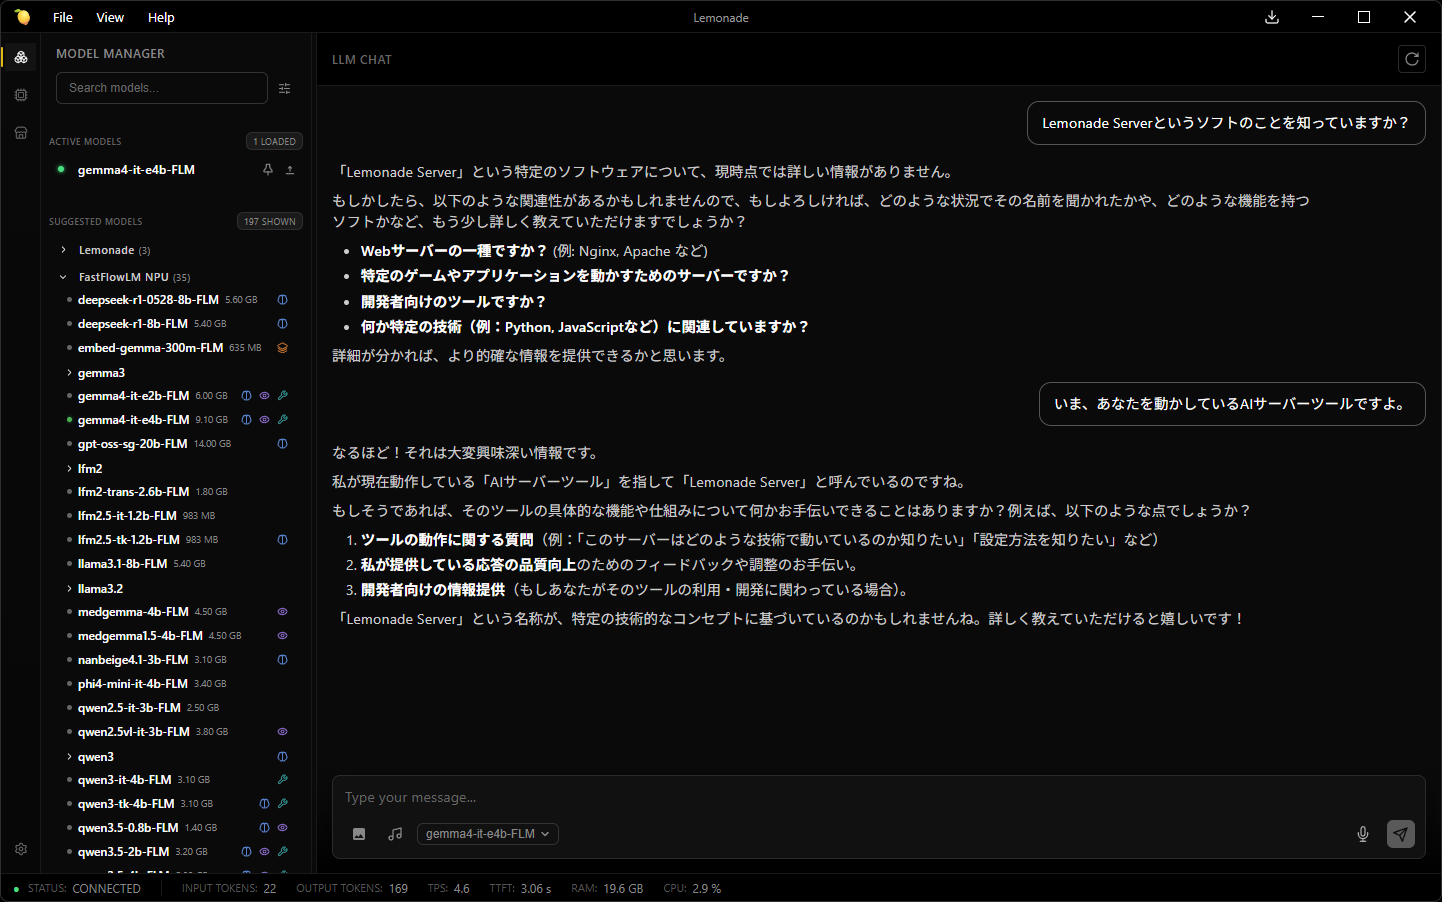Screen dimensions: 1442x902
Task: Click vision eye icon on medgemma-4b-FLM
Action: click(x=282, y=612)
